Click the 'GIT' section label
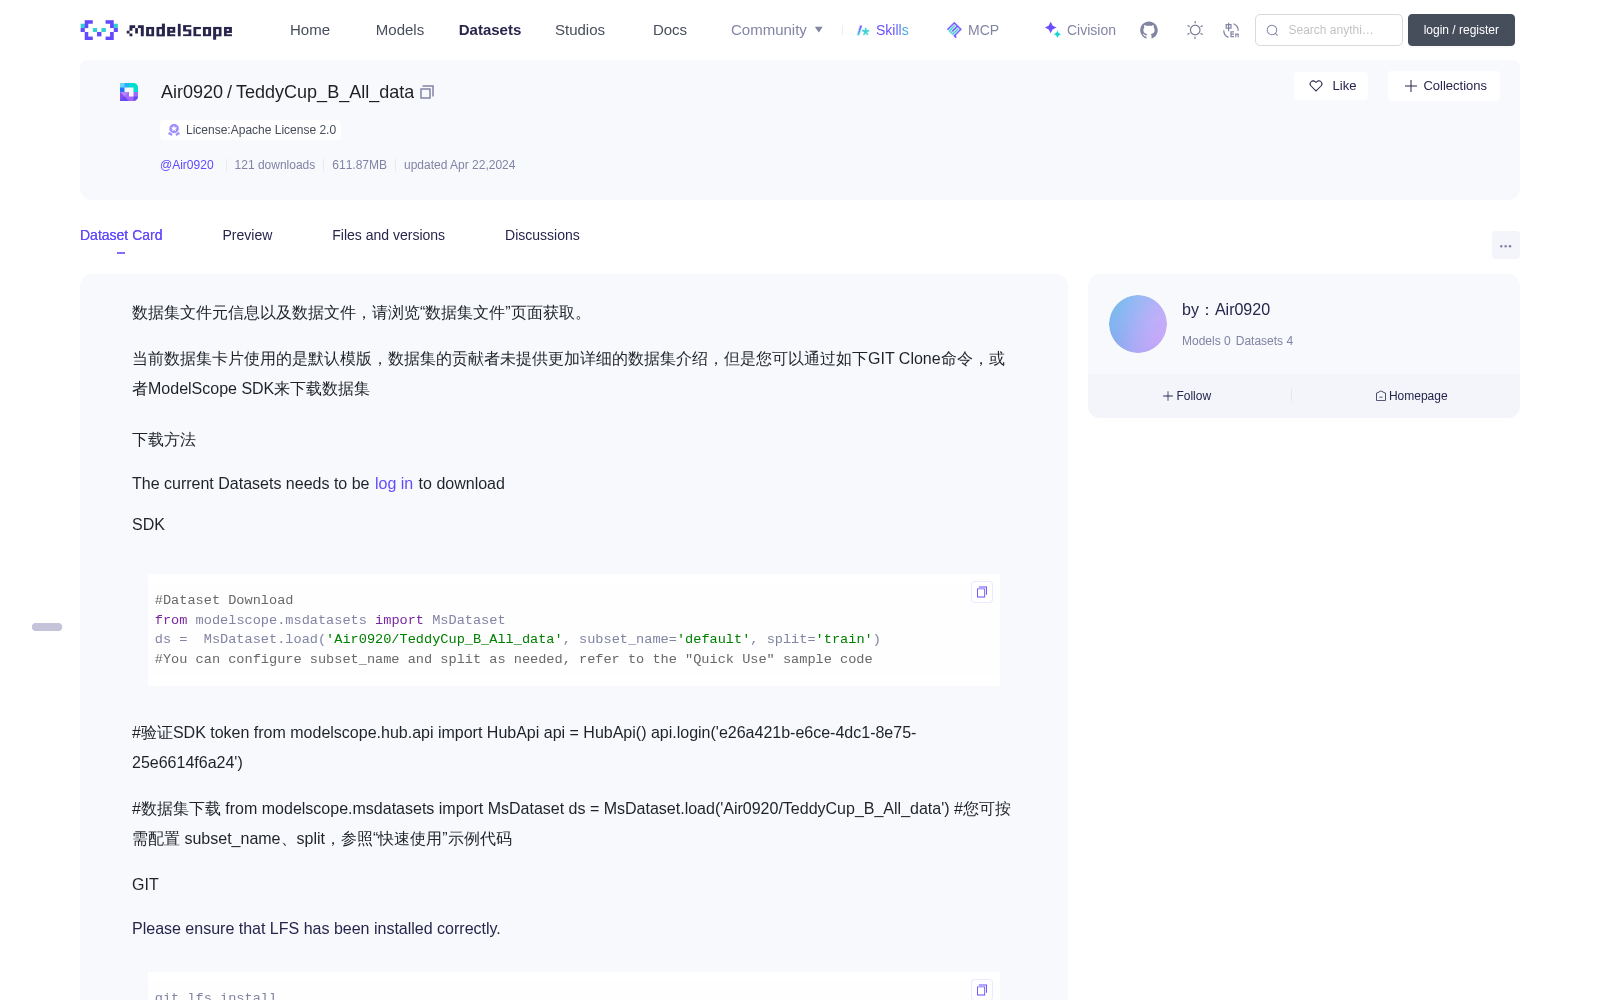Image resolution: width=1600 pixels, height=1000 pixels. tap(145, 885)
